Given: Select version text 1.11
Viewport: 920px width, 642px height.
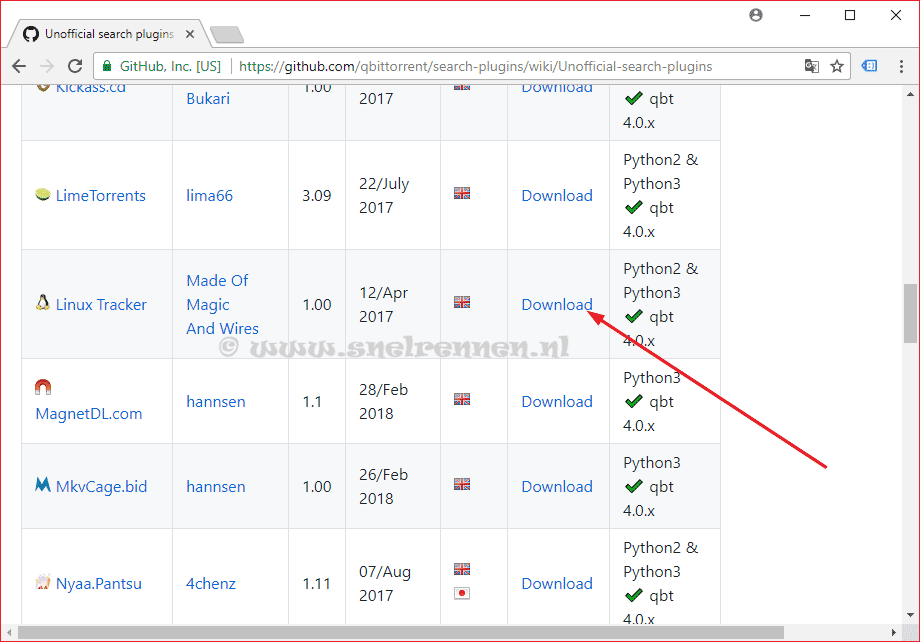Looking at the screenshot, I should (x=316, y=583).
